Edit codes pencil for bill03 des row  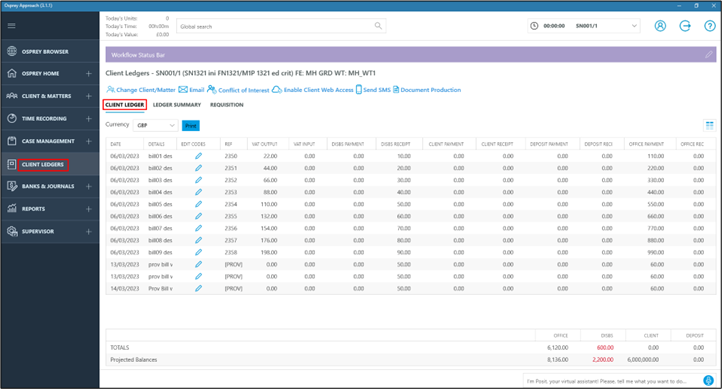click(x=198, y=180)
